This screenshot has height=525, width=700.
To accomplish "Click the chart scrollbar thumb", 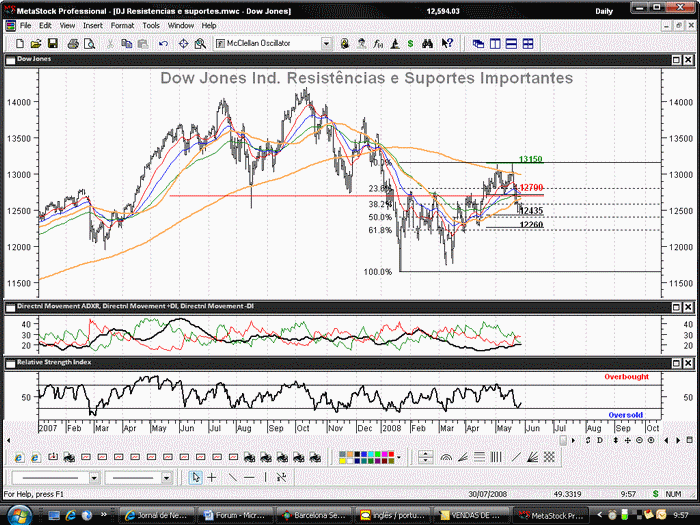I will [563, 440].
